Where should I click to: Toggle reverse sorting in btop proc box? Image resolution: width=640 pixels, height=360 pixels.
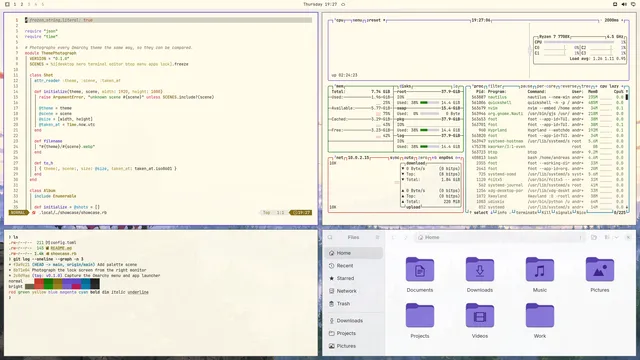pyautogui.click(x=568, y=87)
